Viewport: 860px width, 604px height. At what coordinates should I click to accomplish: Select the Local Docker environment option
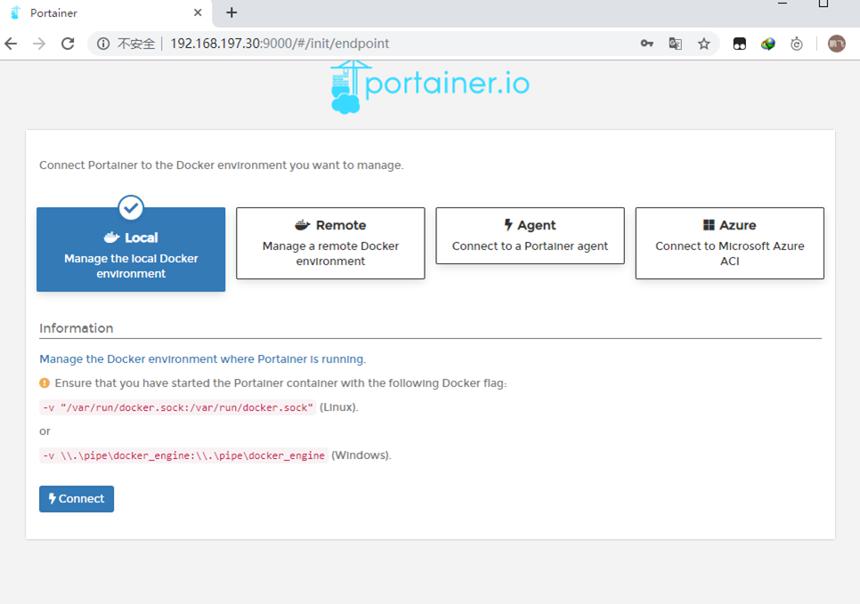[x=131, y=249]
